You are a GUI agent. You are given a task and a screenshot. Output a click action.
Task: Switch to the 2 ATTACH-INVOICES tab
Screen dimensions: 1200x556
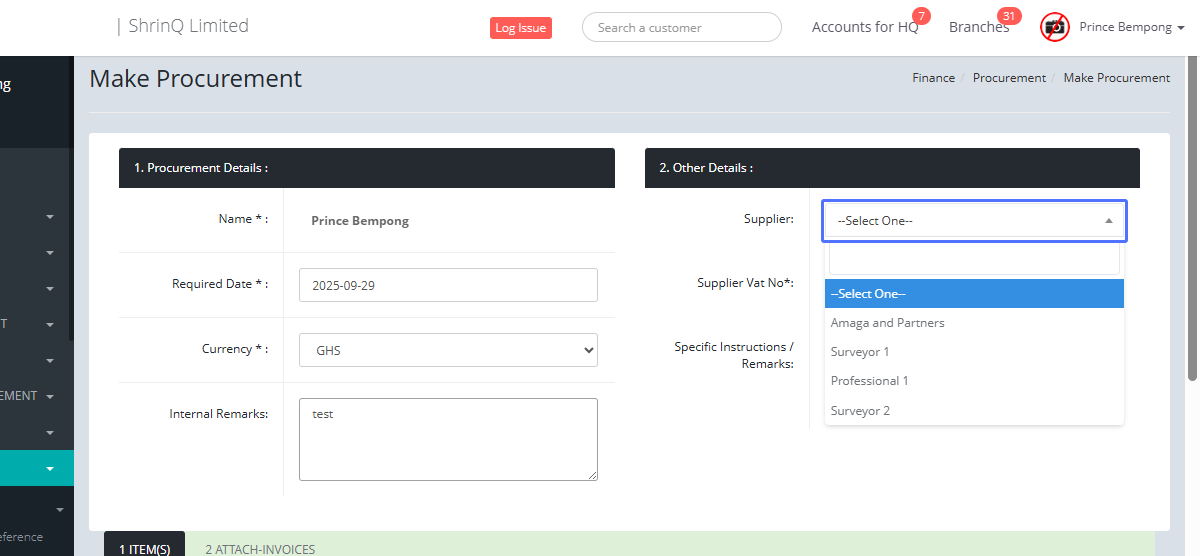pos(260,549)
